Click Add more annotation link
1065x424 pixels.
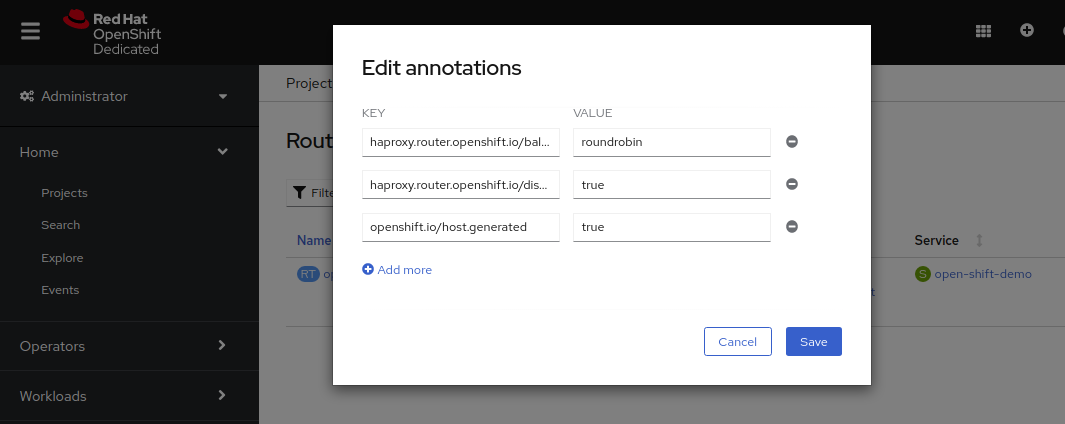click(397, 270)
